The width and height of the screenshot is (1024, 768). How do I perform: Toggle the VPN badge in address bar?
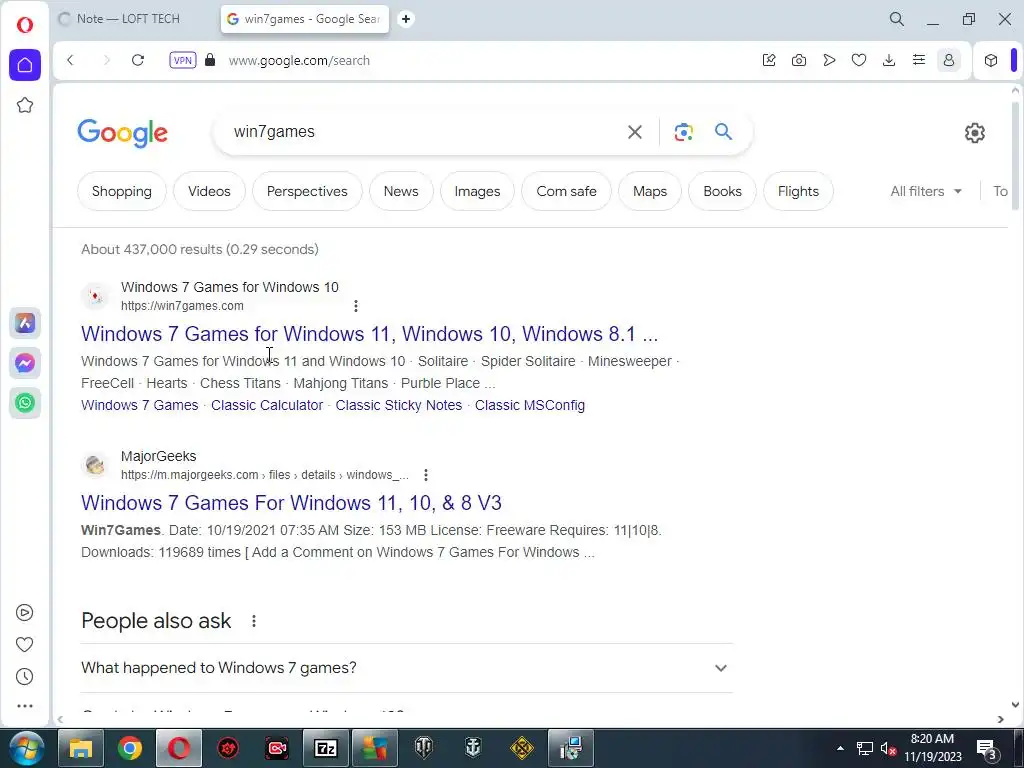point(182,60)
